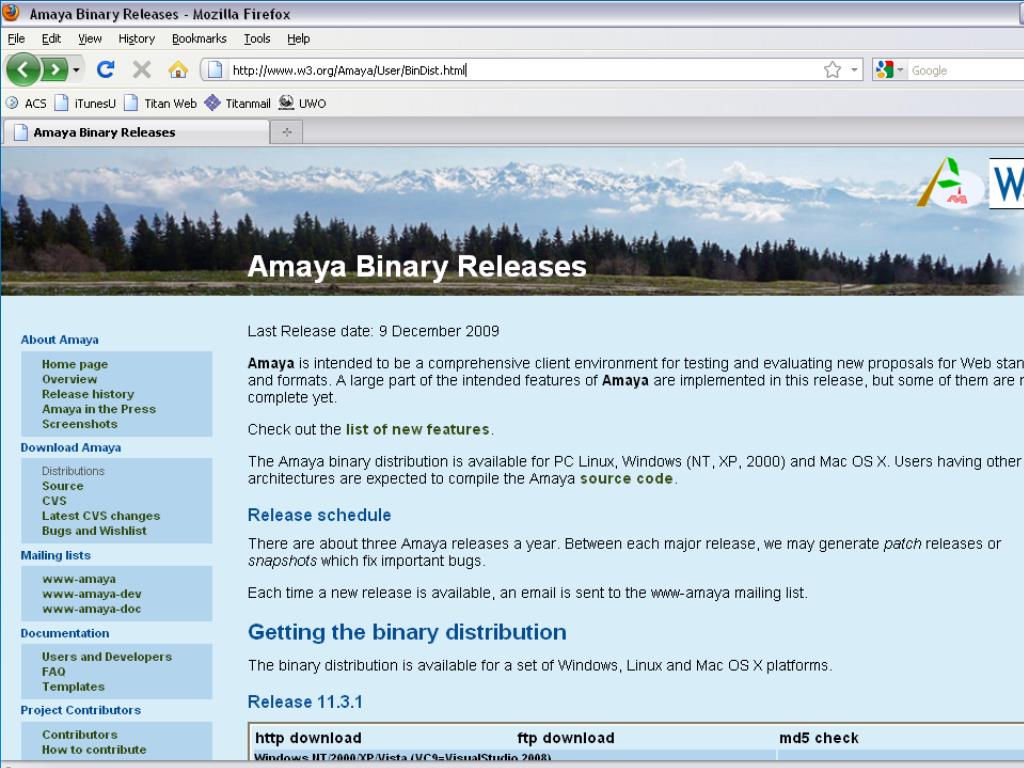Open the back/forward history dropdown arrow

76,70
